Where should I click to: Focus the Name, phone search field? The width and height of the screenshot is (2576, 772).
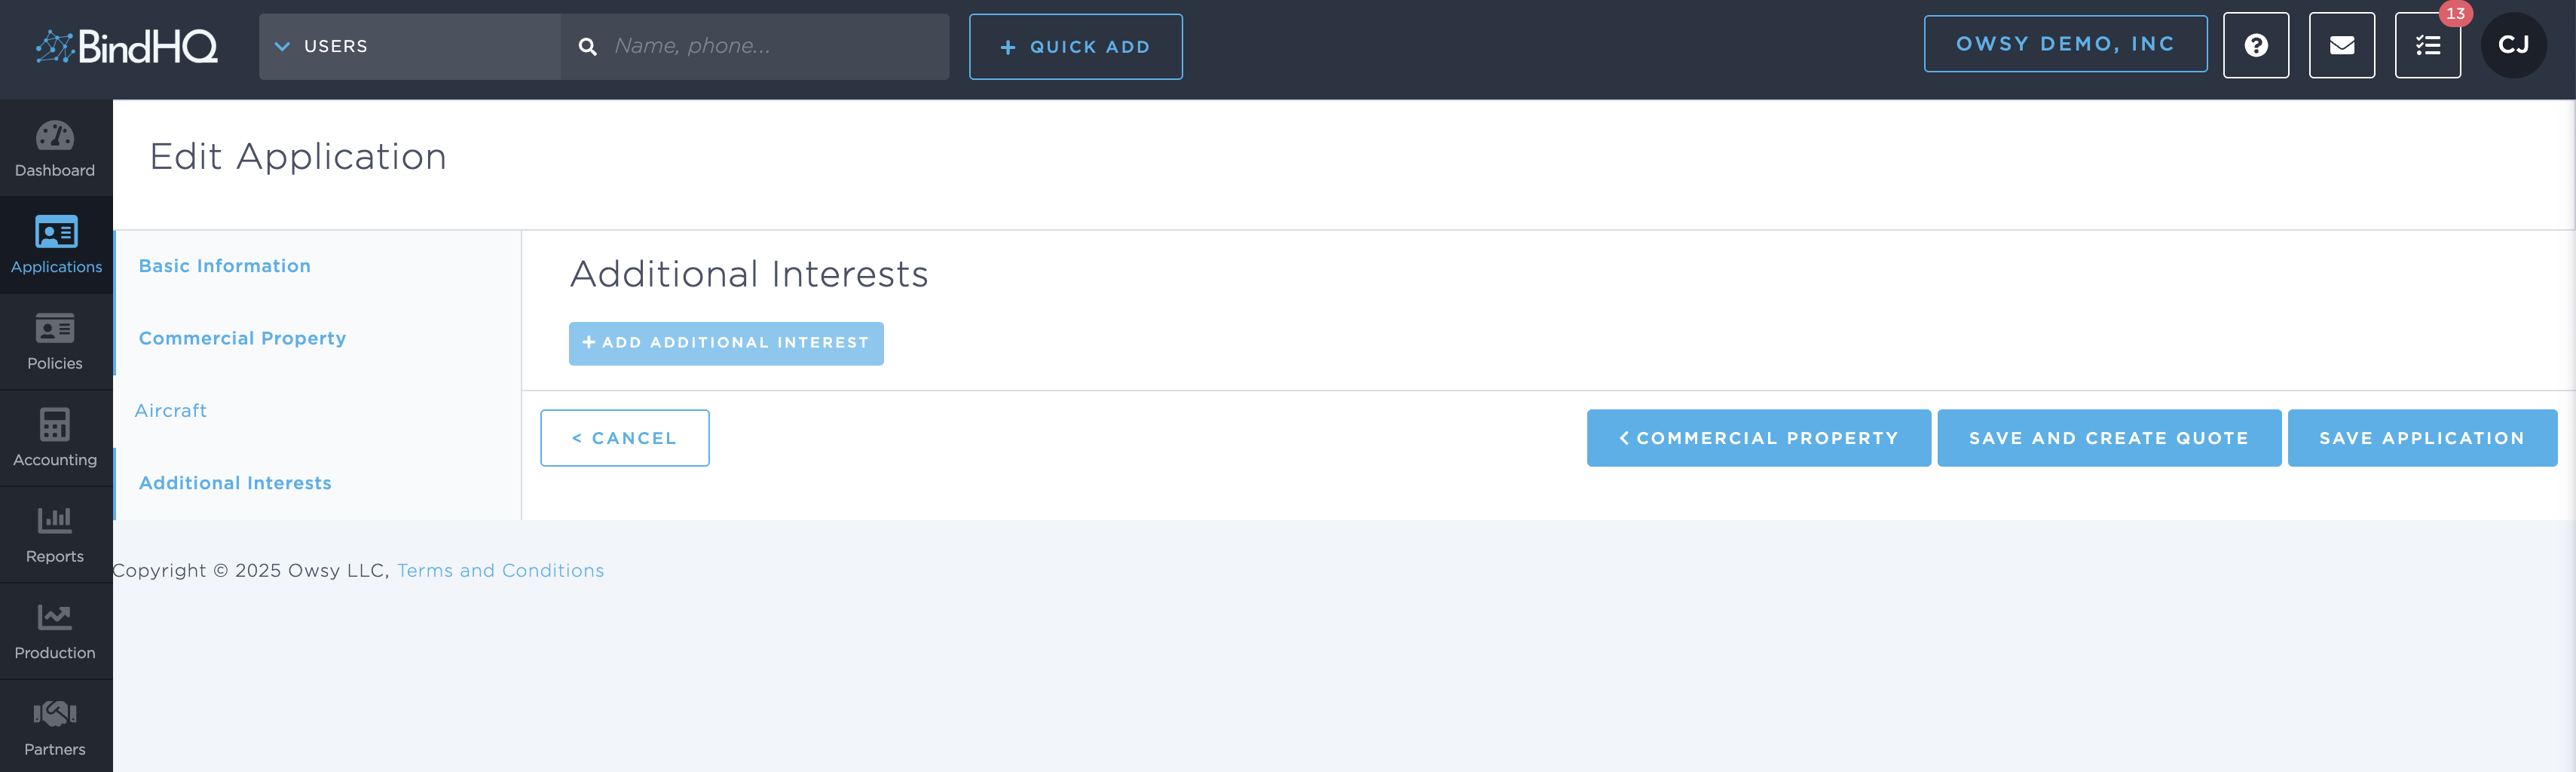tap(770, 47)
